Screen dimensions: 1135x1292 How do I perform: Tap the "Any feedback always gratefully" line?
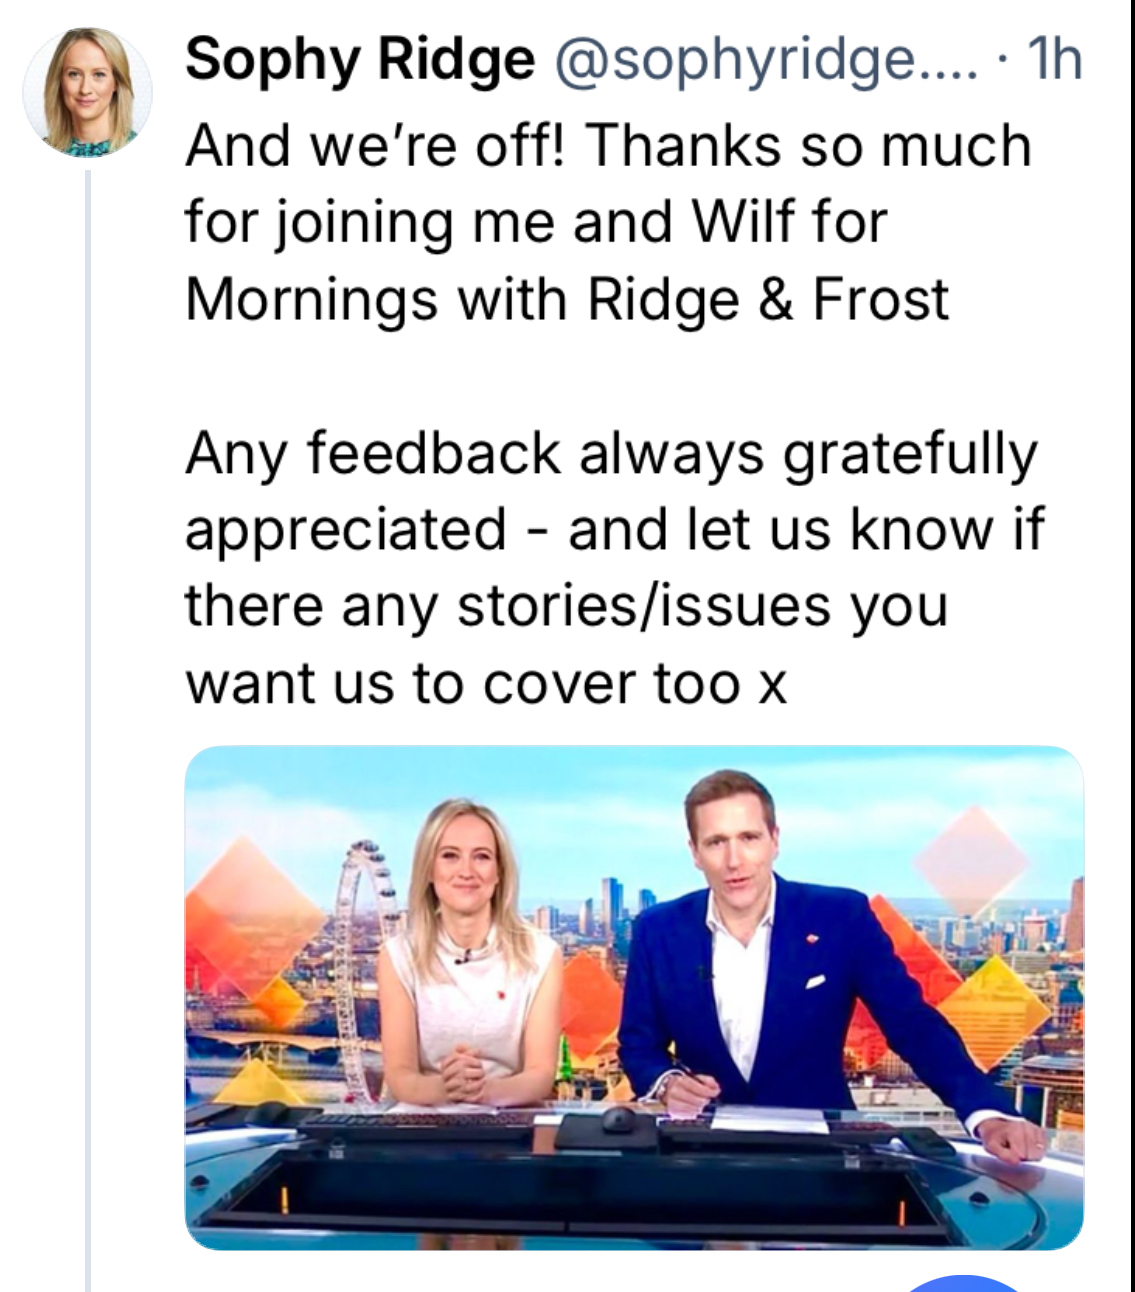click(x=612, y=456)
